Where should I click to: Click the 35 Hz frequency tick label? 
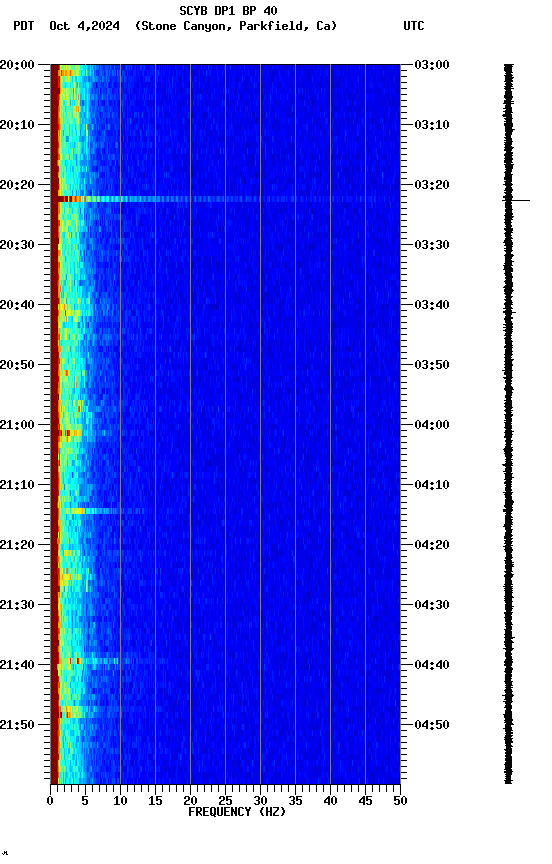[x=295, y=802]
